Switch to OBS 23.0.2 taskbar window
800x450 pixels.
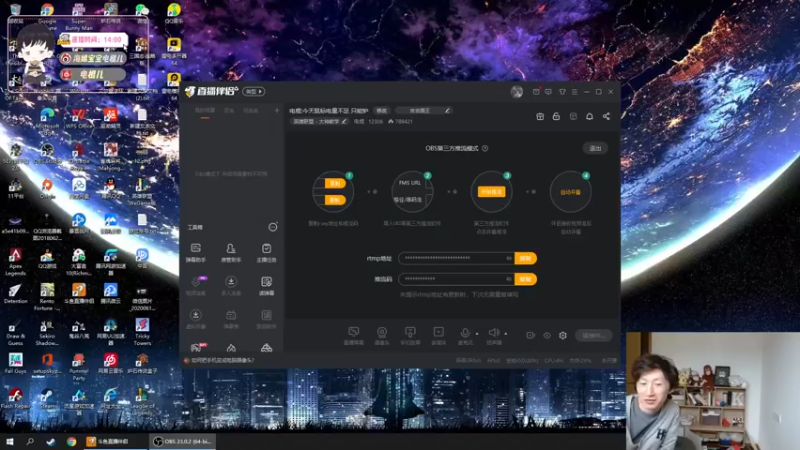pyautogui.click(x=183, y=442)
